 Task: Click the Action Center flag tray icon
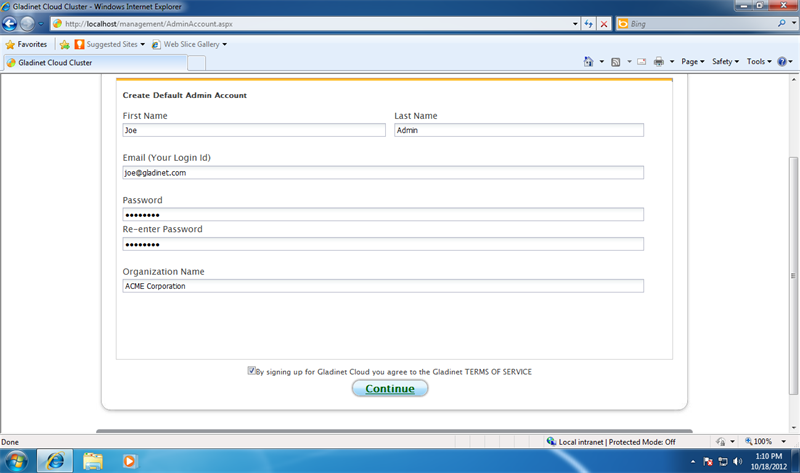708,462
